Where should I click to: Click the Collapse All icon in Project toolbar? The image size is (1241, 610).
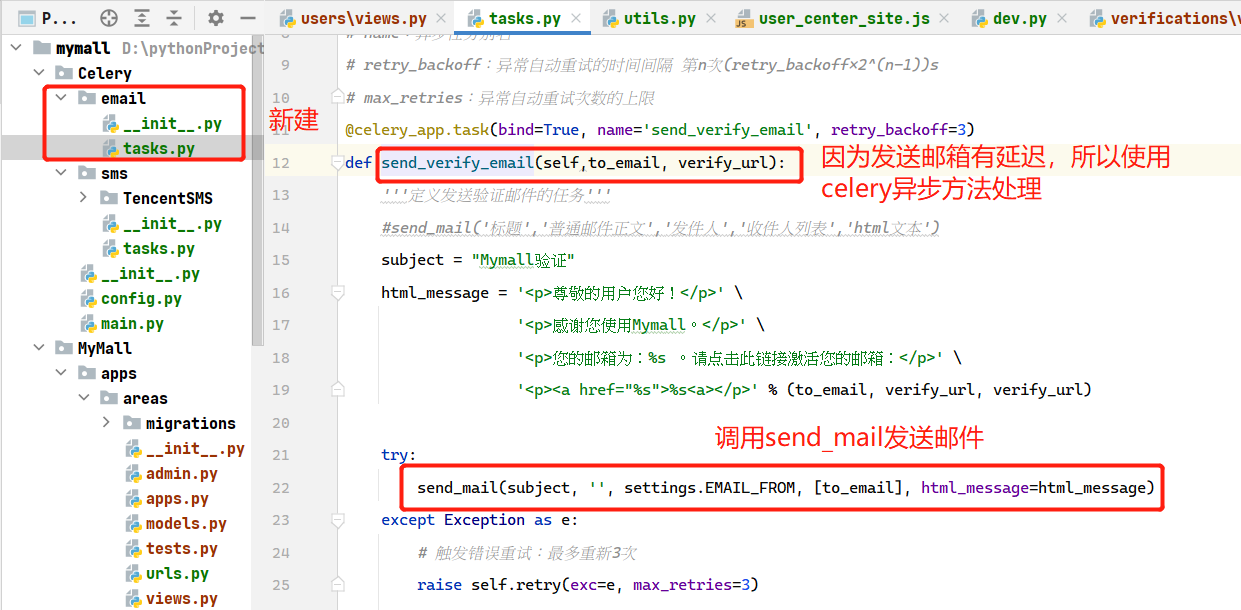pyautogui.click(x=174, y=18)
